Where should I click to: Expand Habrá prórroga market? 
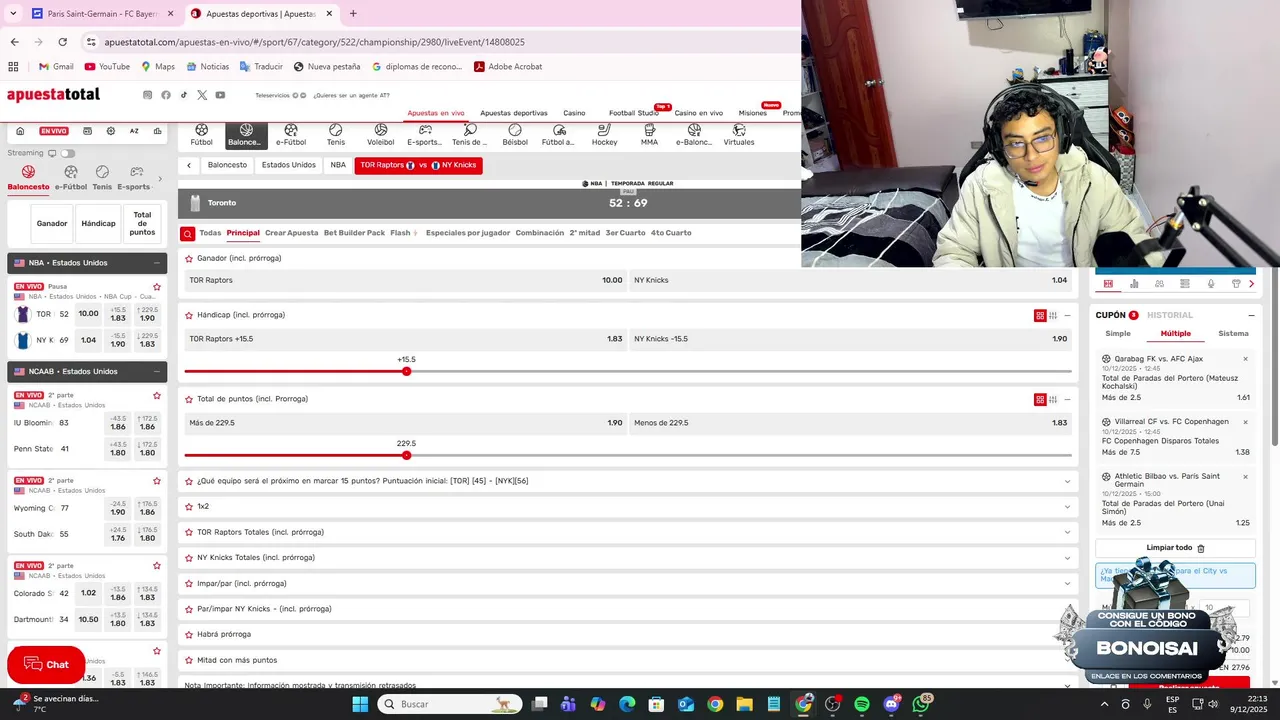628,635
